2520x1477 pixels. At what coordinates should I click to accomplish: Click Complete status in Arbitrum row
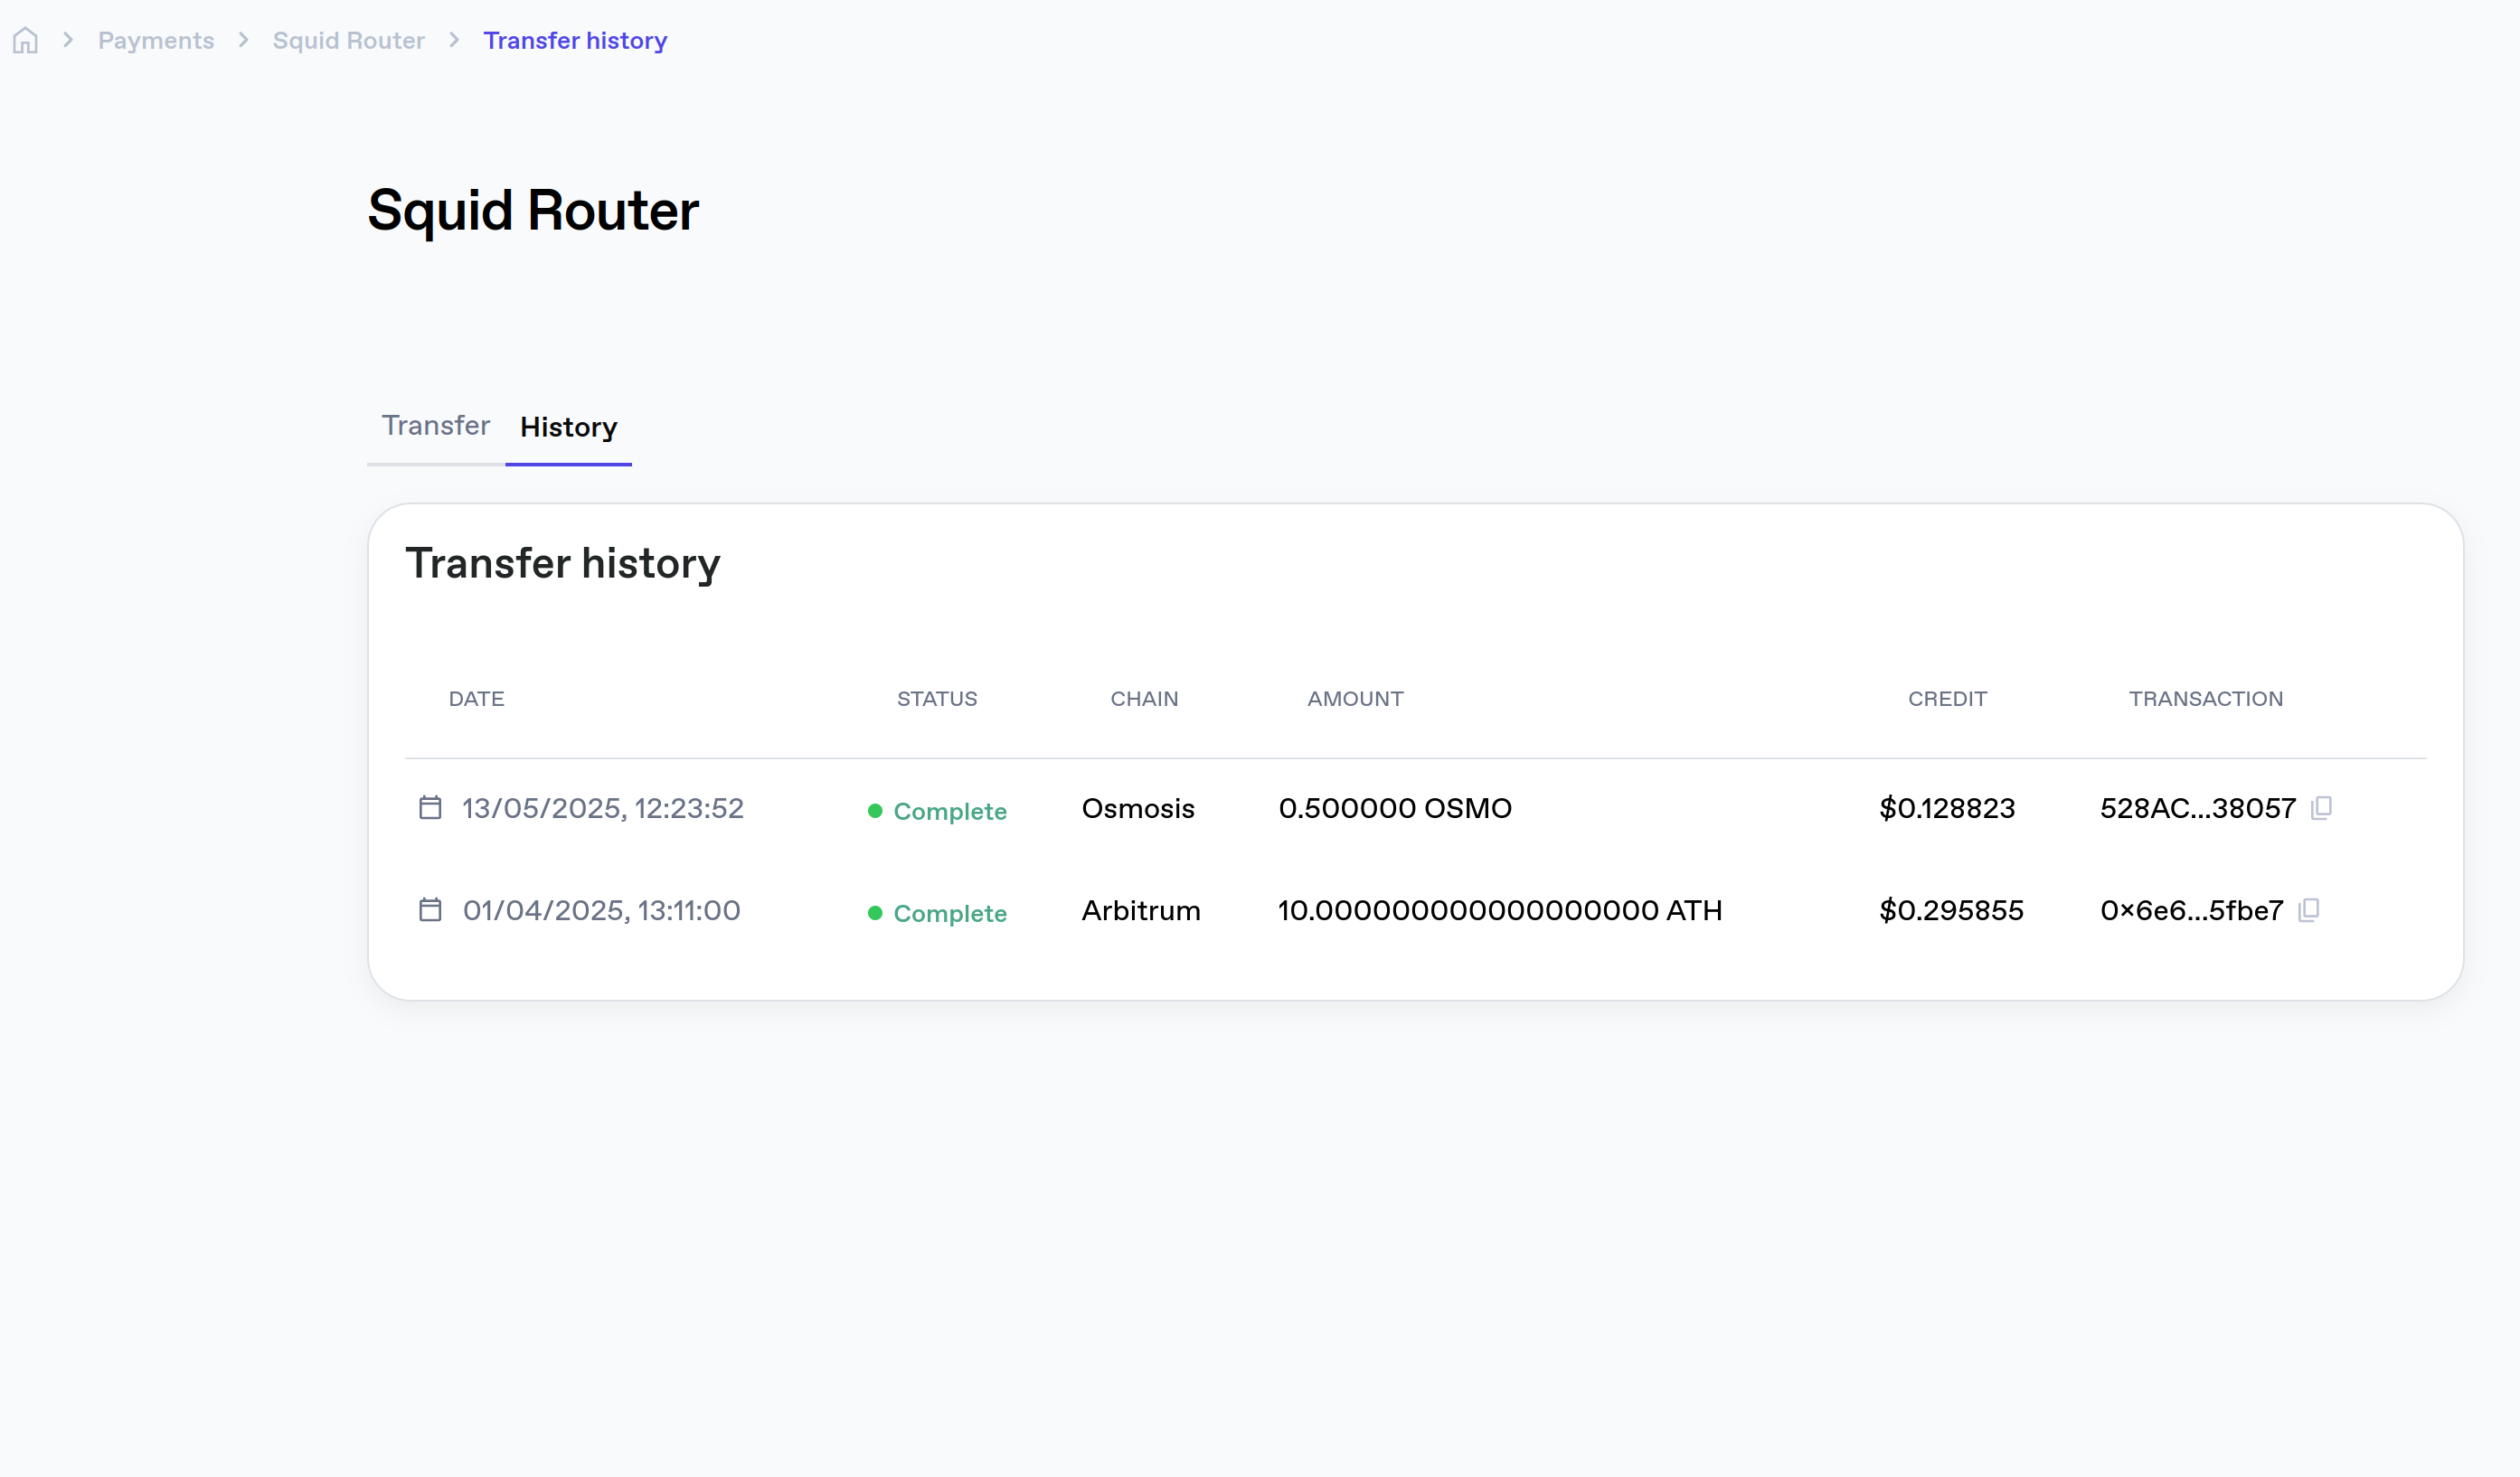point(949,913)
